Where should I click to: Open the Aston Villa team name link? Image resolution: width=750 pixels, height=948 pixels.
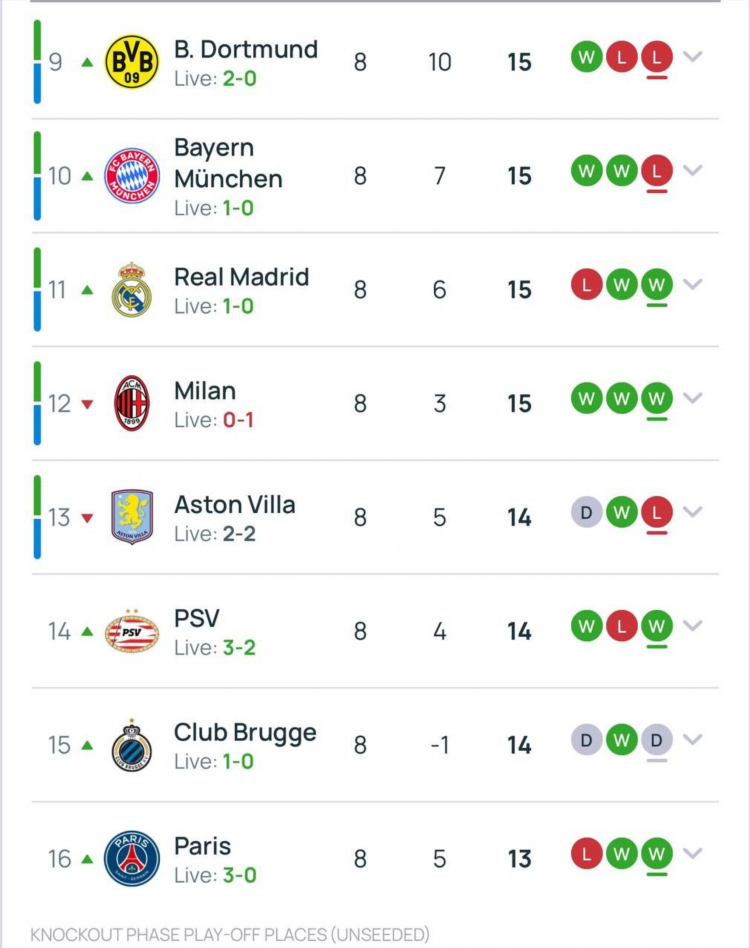coord(234,505)
